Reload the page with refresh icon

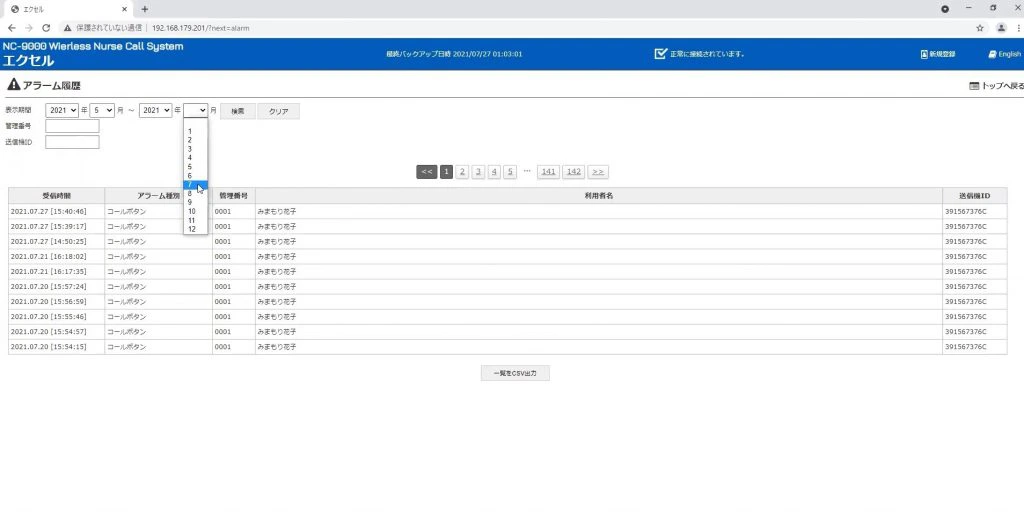coord(47,27)
